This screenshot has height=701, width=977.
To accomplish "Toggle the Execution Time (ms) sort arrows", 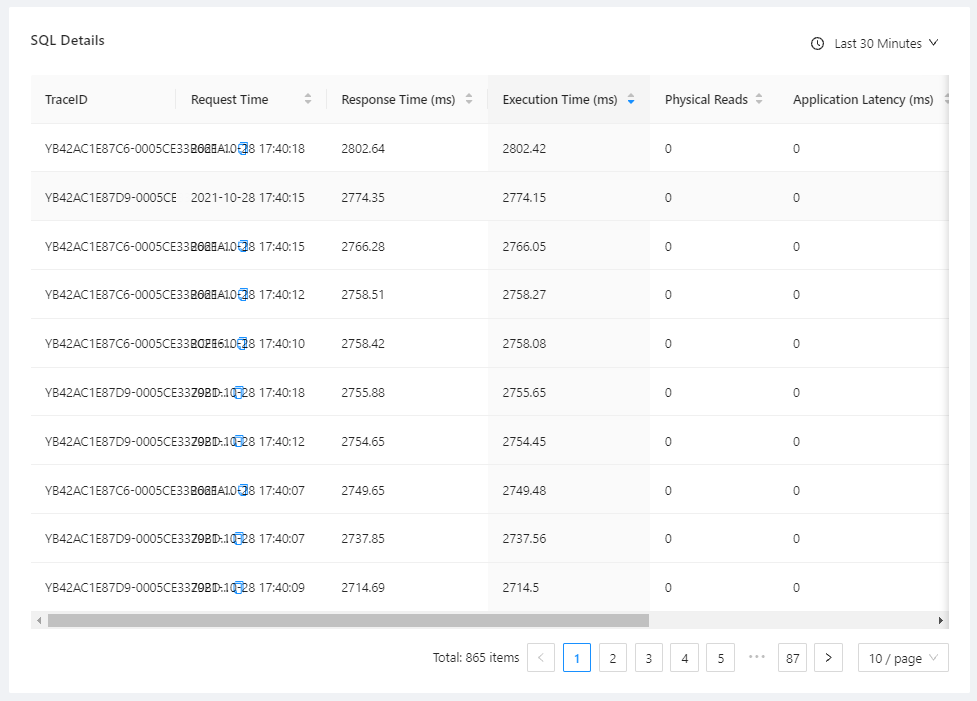I will pos(631,99).
